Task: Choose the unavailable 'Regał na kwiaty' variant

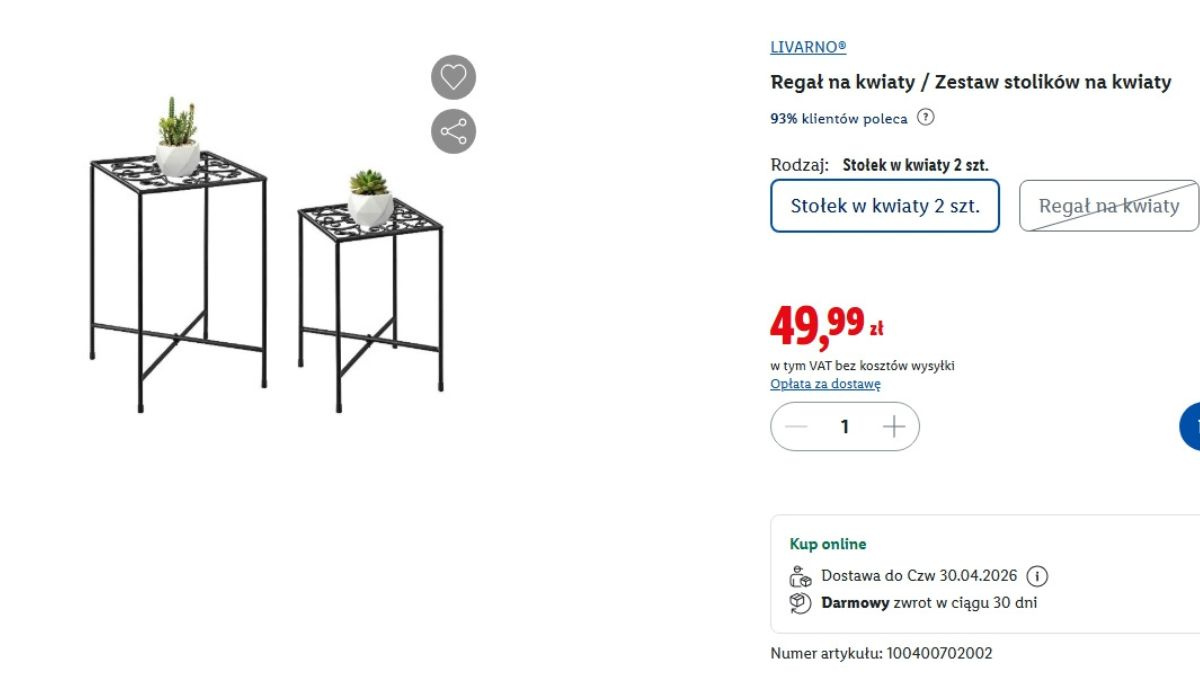Action: [1108, 206]
